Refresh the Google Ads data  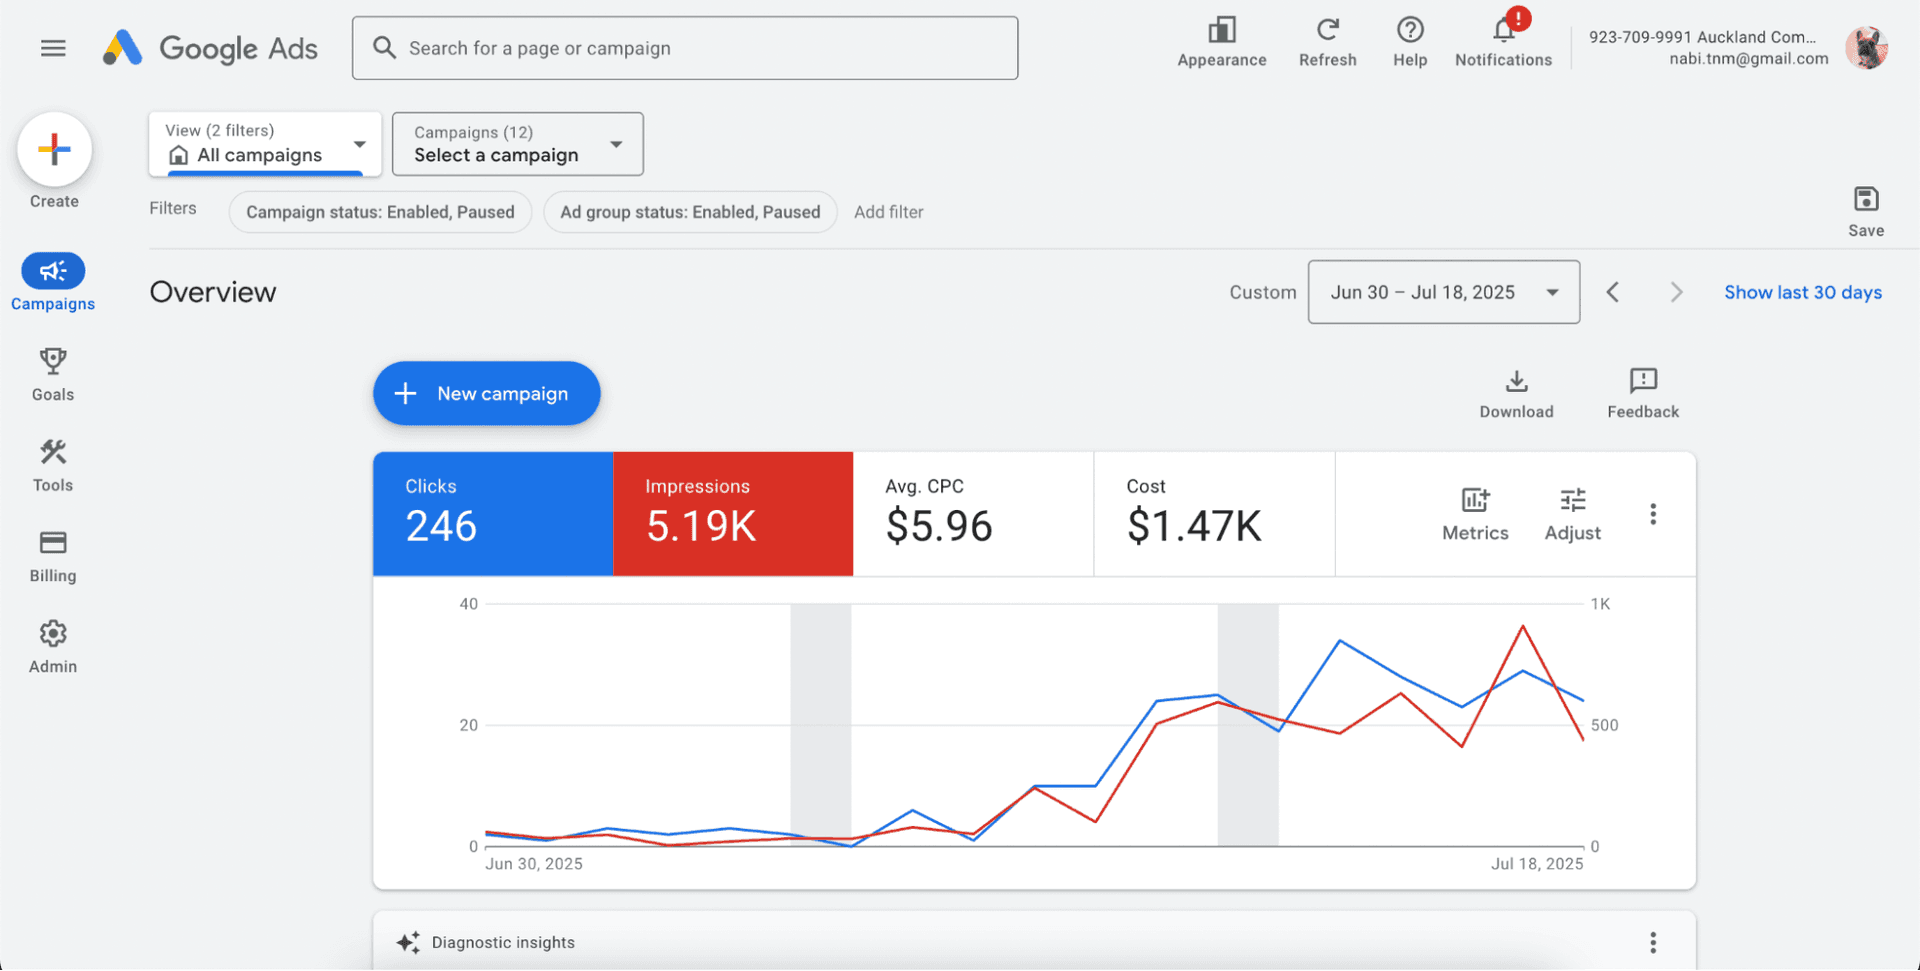(x=1327, y=40)
